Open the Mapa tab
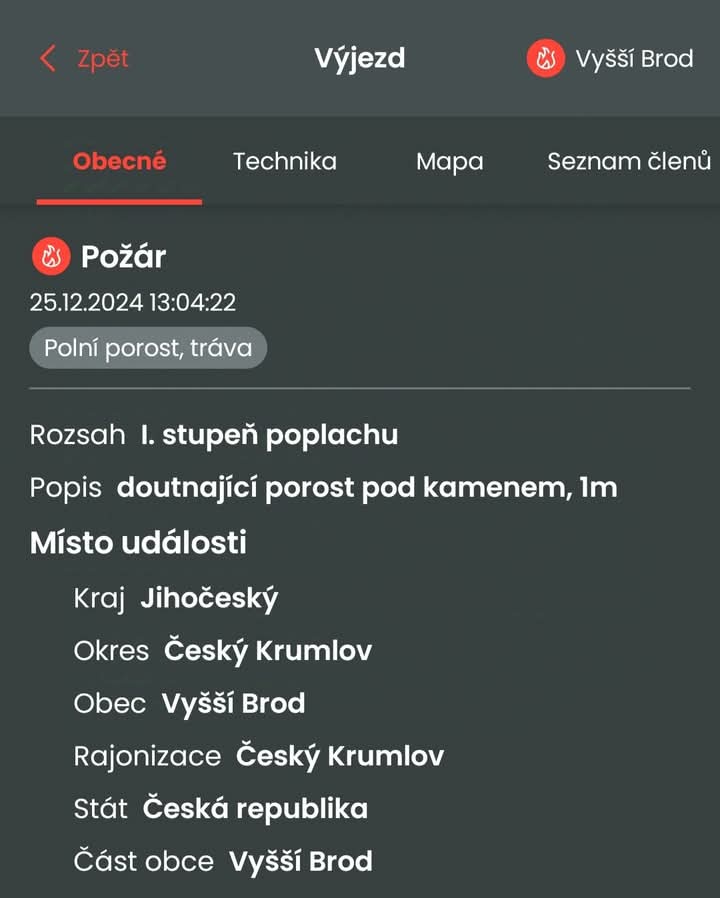Image resolution: width=720 pixels, height=898 pixels. coord(450,162)
